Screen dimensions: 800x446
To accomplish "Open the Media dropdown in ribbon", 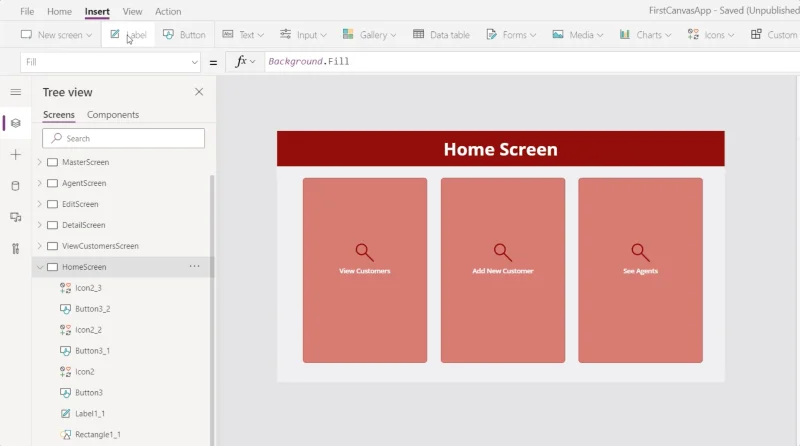I will pos(578,35).
